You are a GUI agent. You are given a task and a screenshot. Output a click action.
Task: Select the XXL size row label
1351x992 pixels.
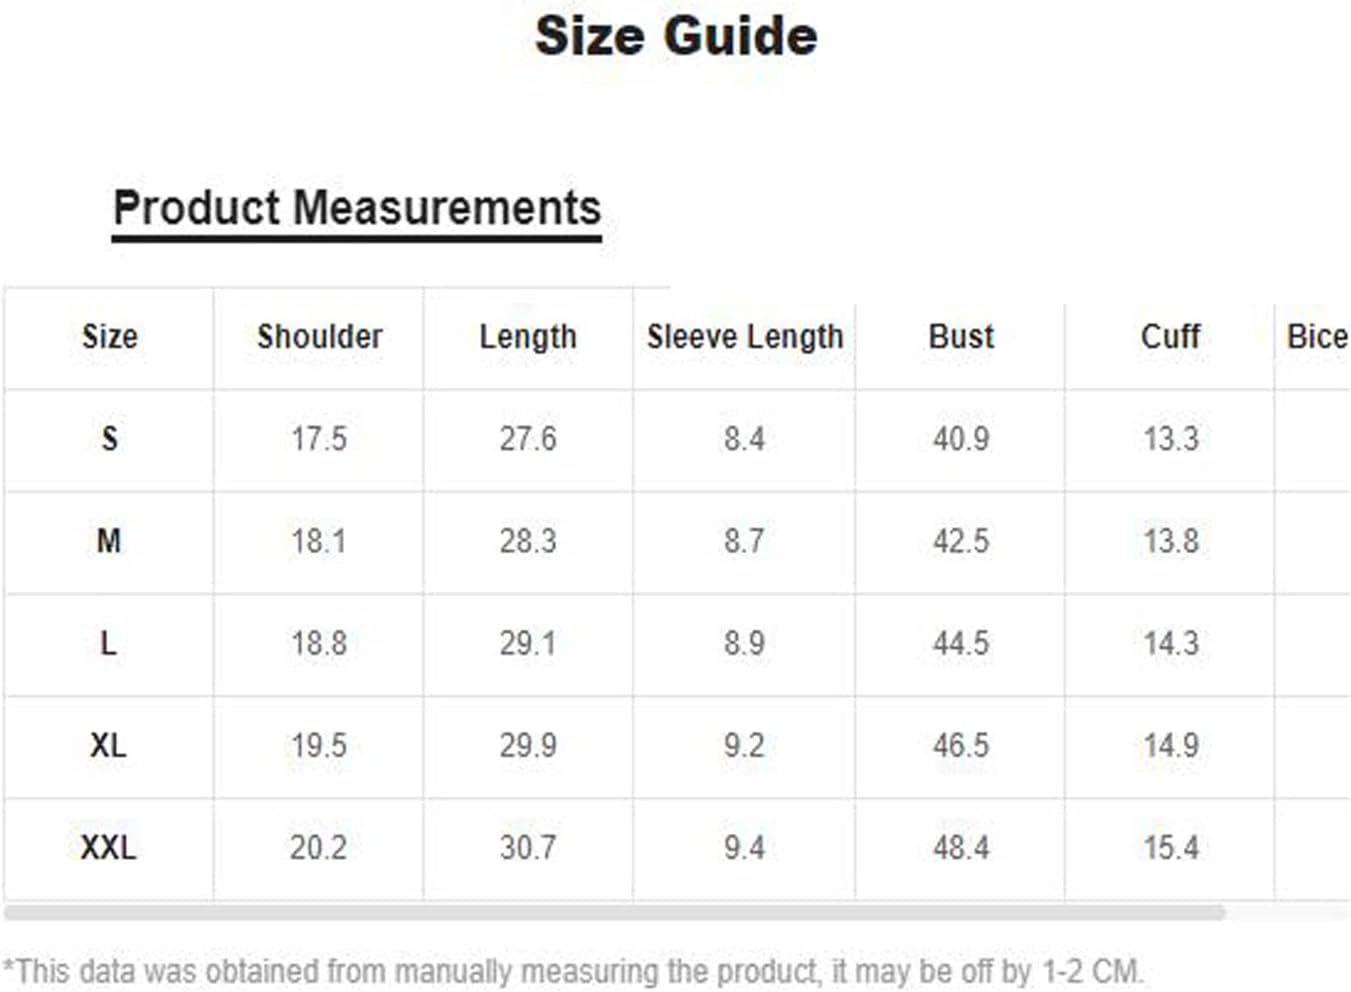pos(108,848)
